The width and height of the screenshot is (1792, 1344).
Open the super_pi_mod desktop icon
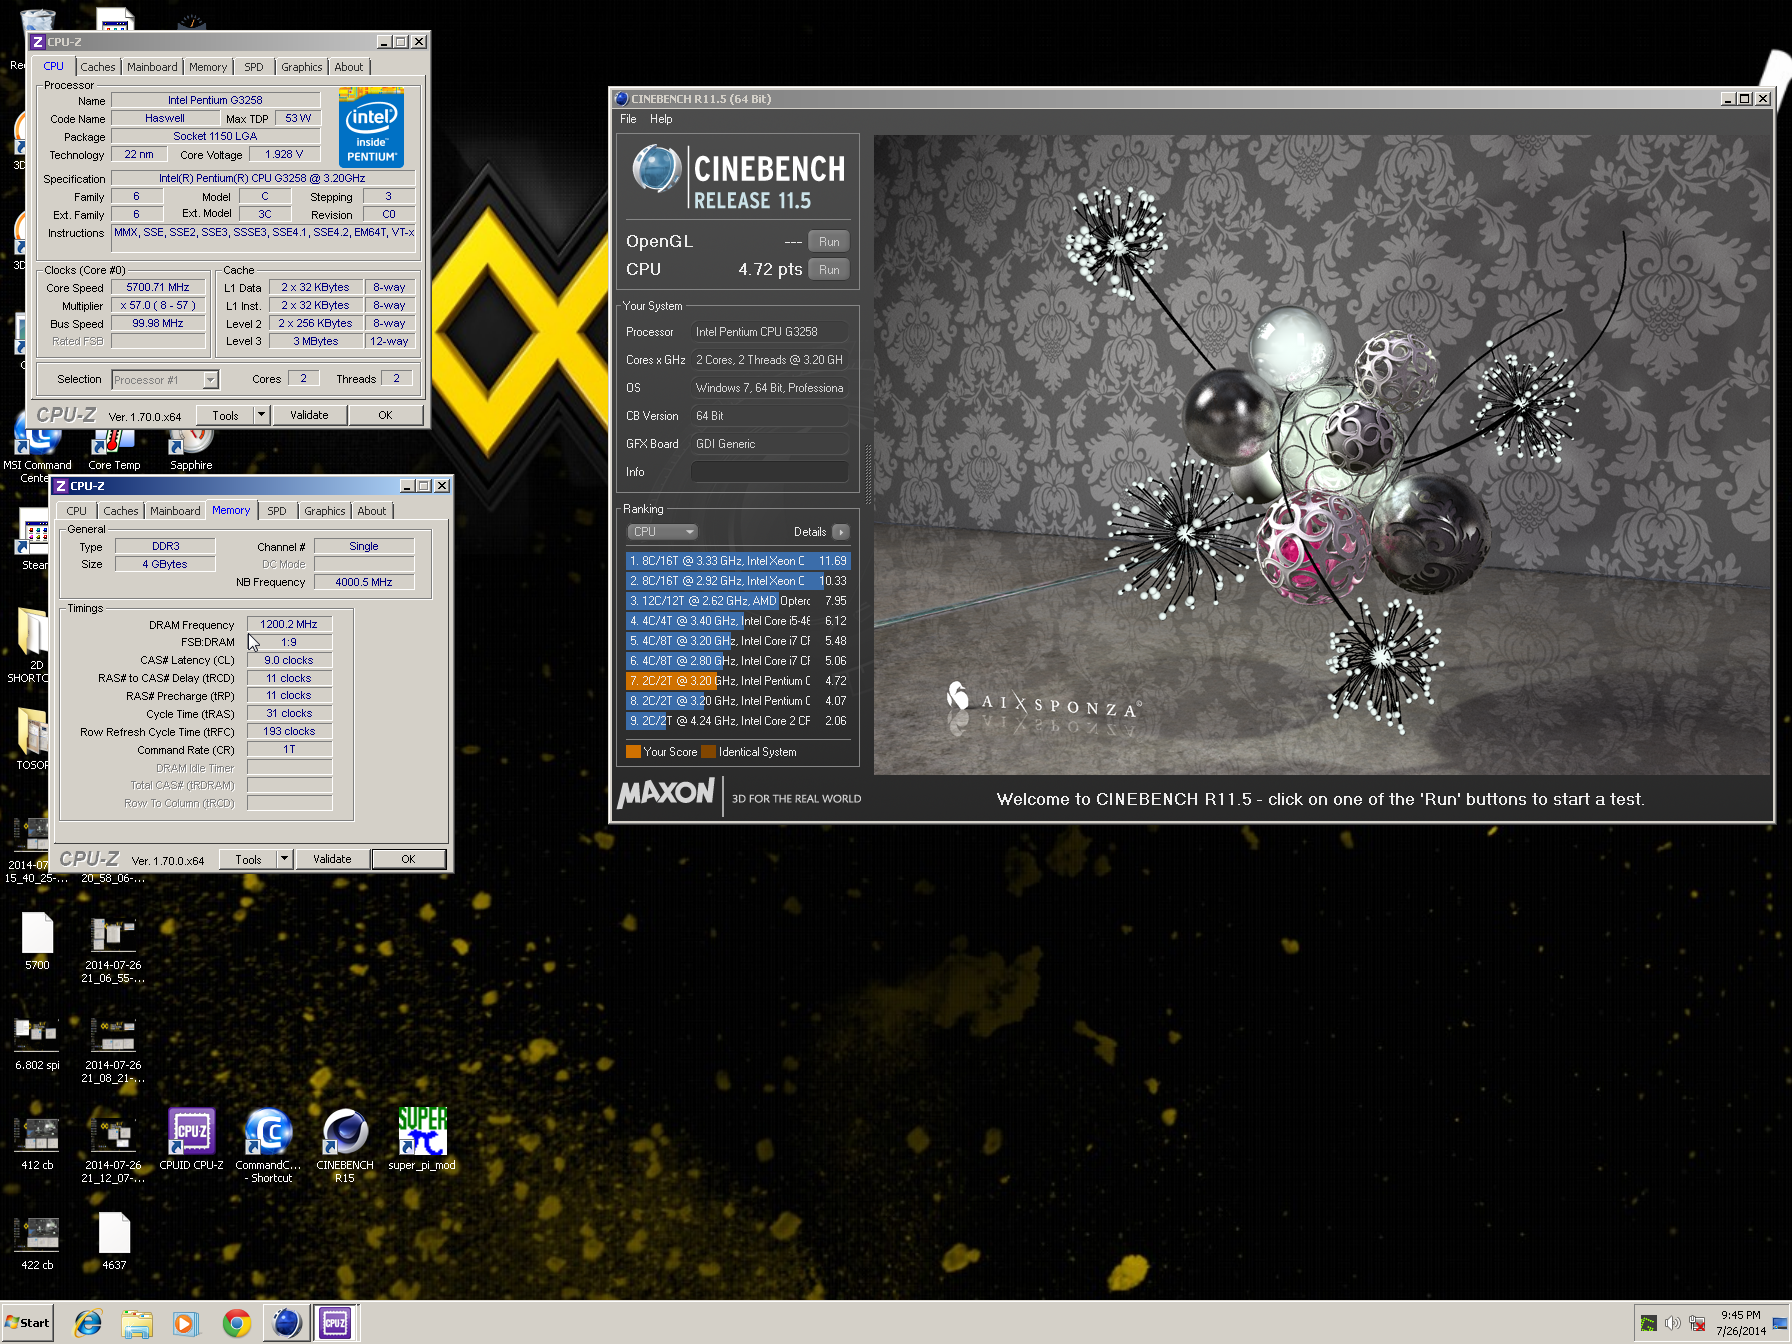(422, 1138)
